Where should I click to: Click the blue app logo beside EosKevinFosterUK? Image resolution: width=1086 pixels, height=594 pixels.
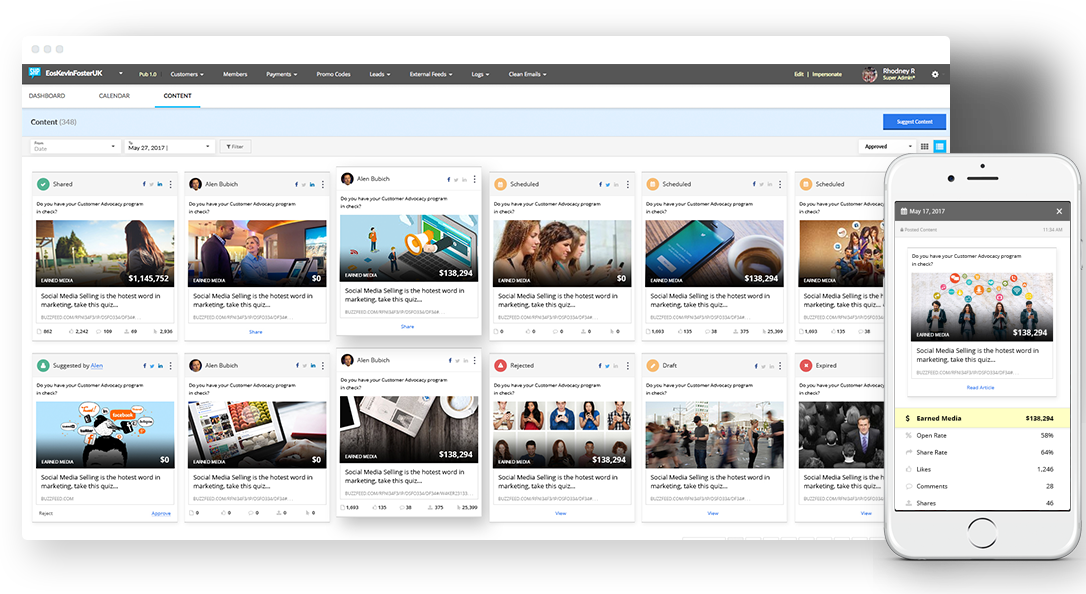coord(35,73)
